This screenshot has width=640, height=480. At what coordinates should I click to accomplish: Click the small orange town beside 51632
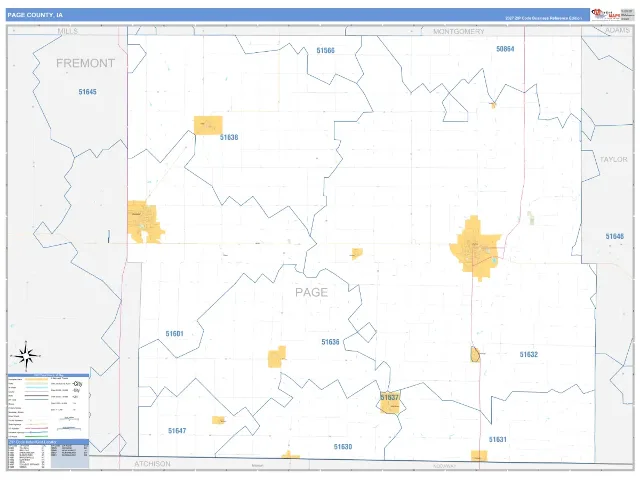point(475,354)
